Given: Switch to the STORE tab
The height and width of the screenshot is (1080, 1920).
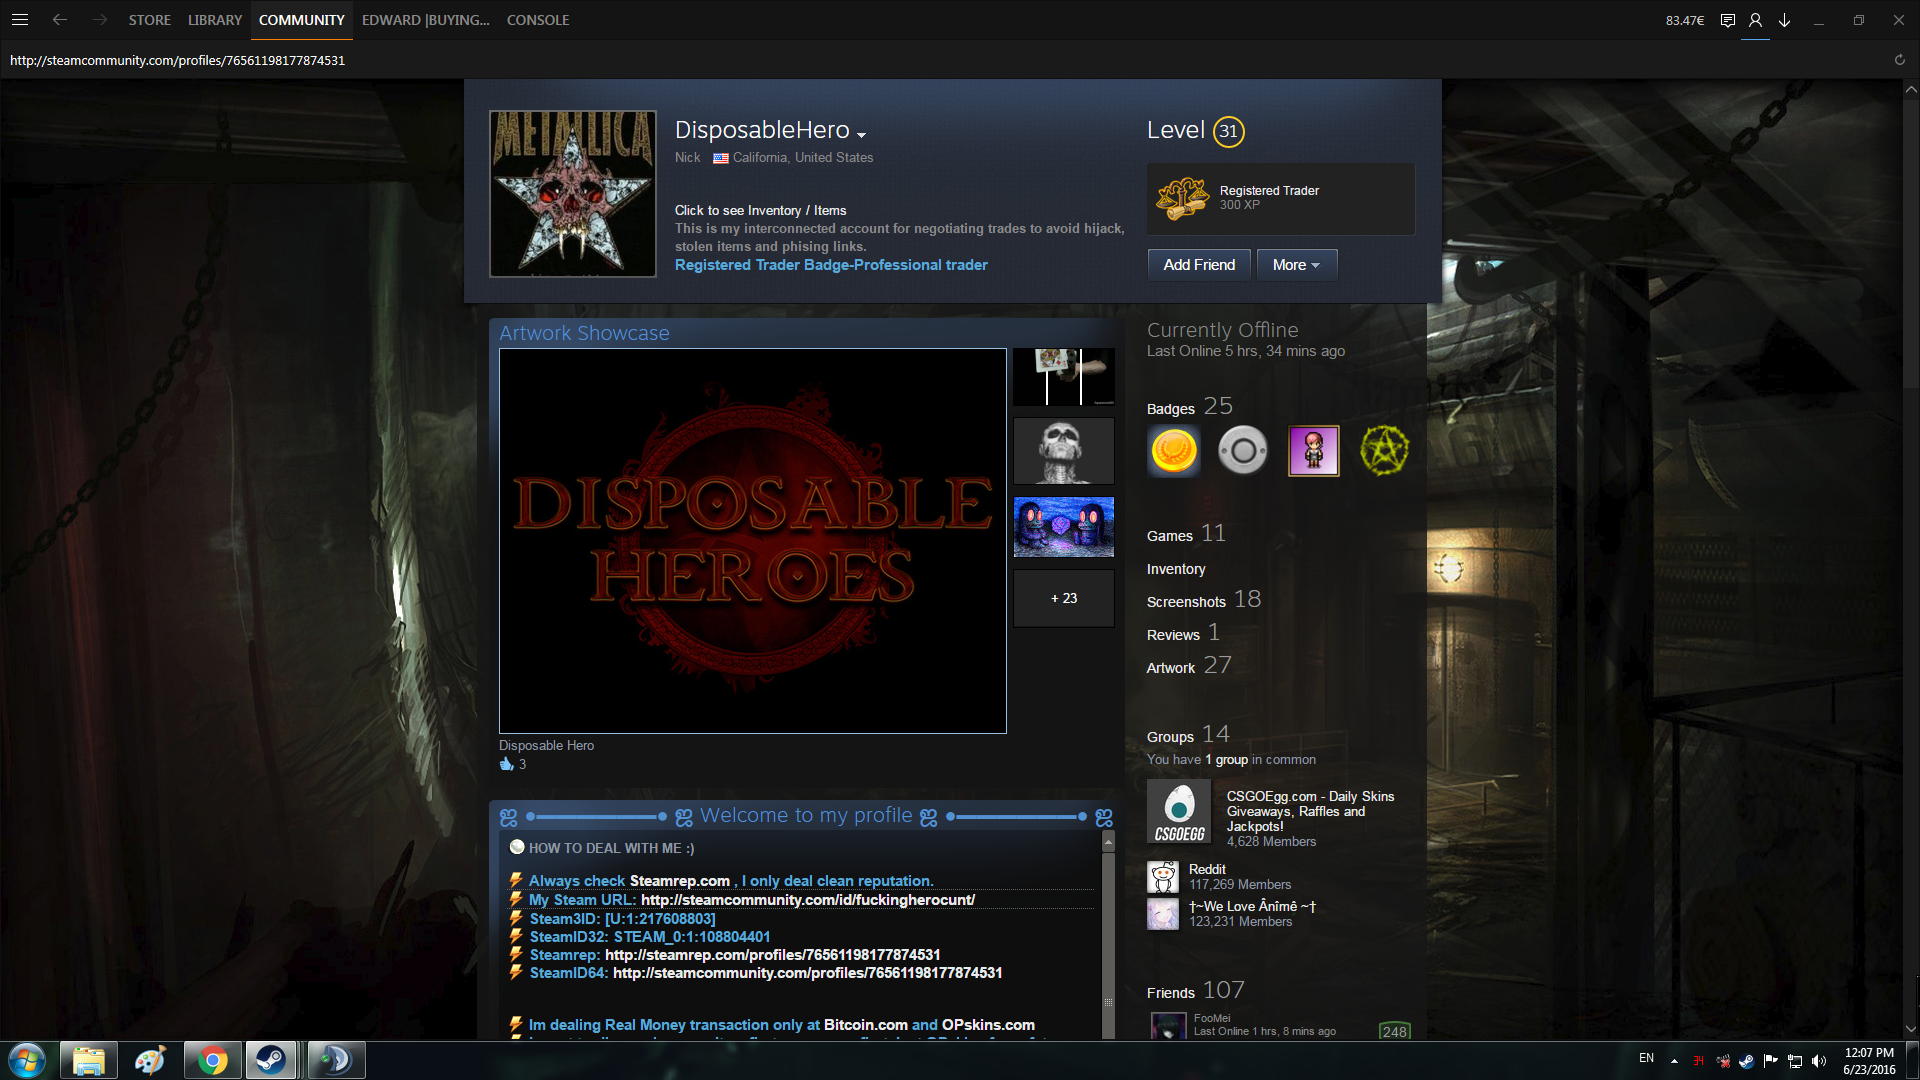Looking at the screenshot, I should coord(149,20).
